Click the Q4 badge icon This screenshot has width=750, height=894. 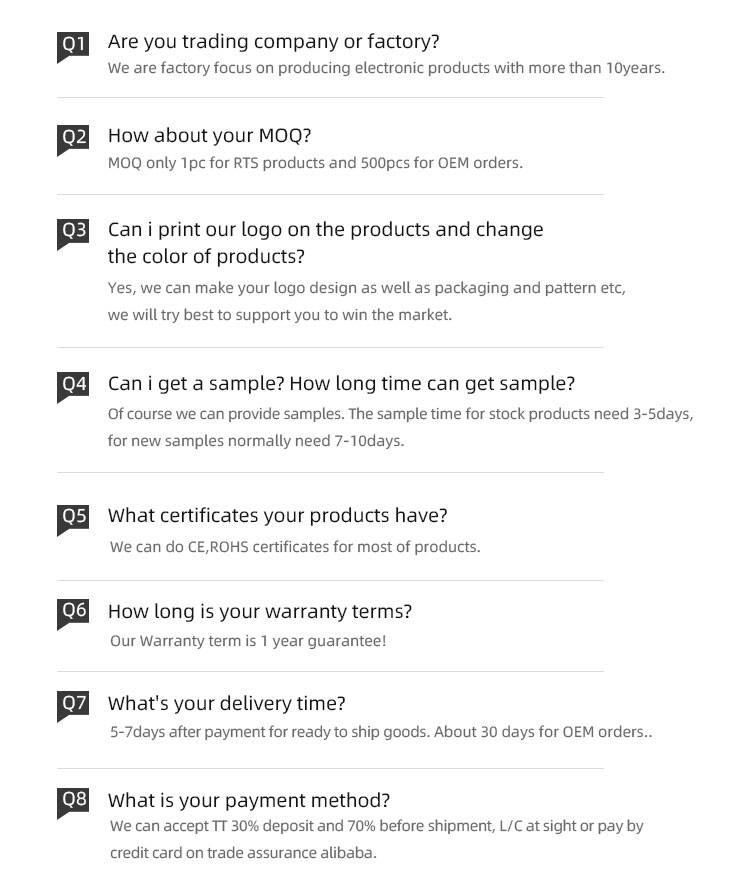point(74,385)
